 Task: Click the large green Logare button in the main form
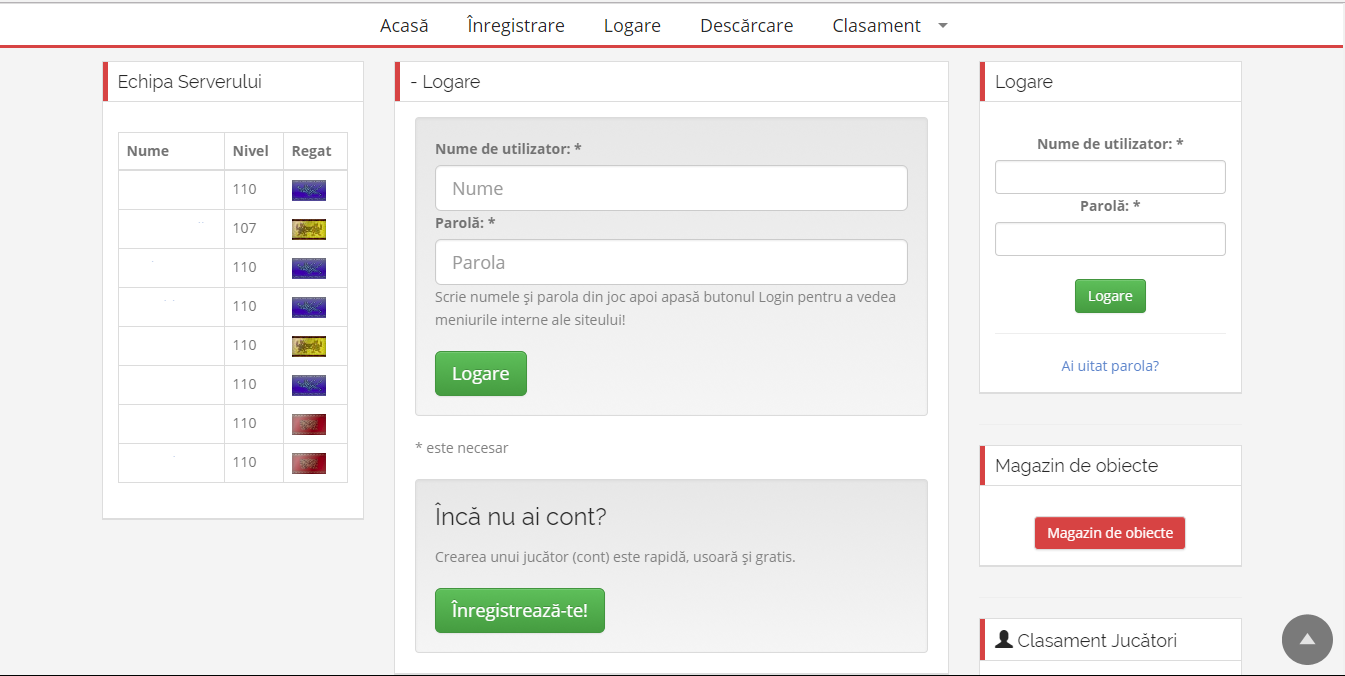click(481, 374)
